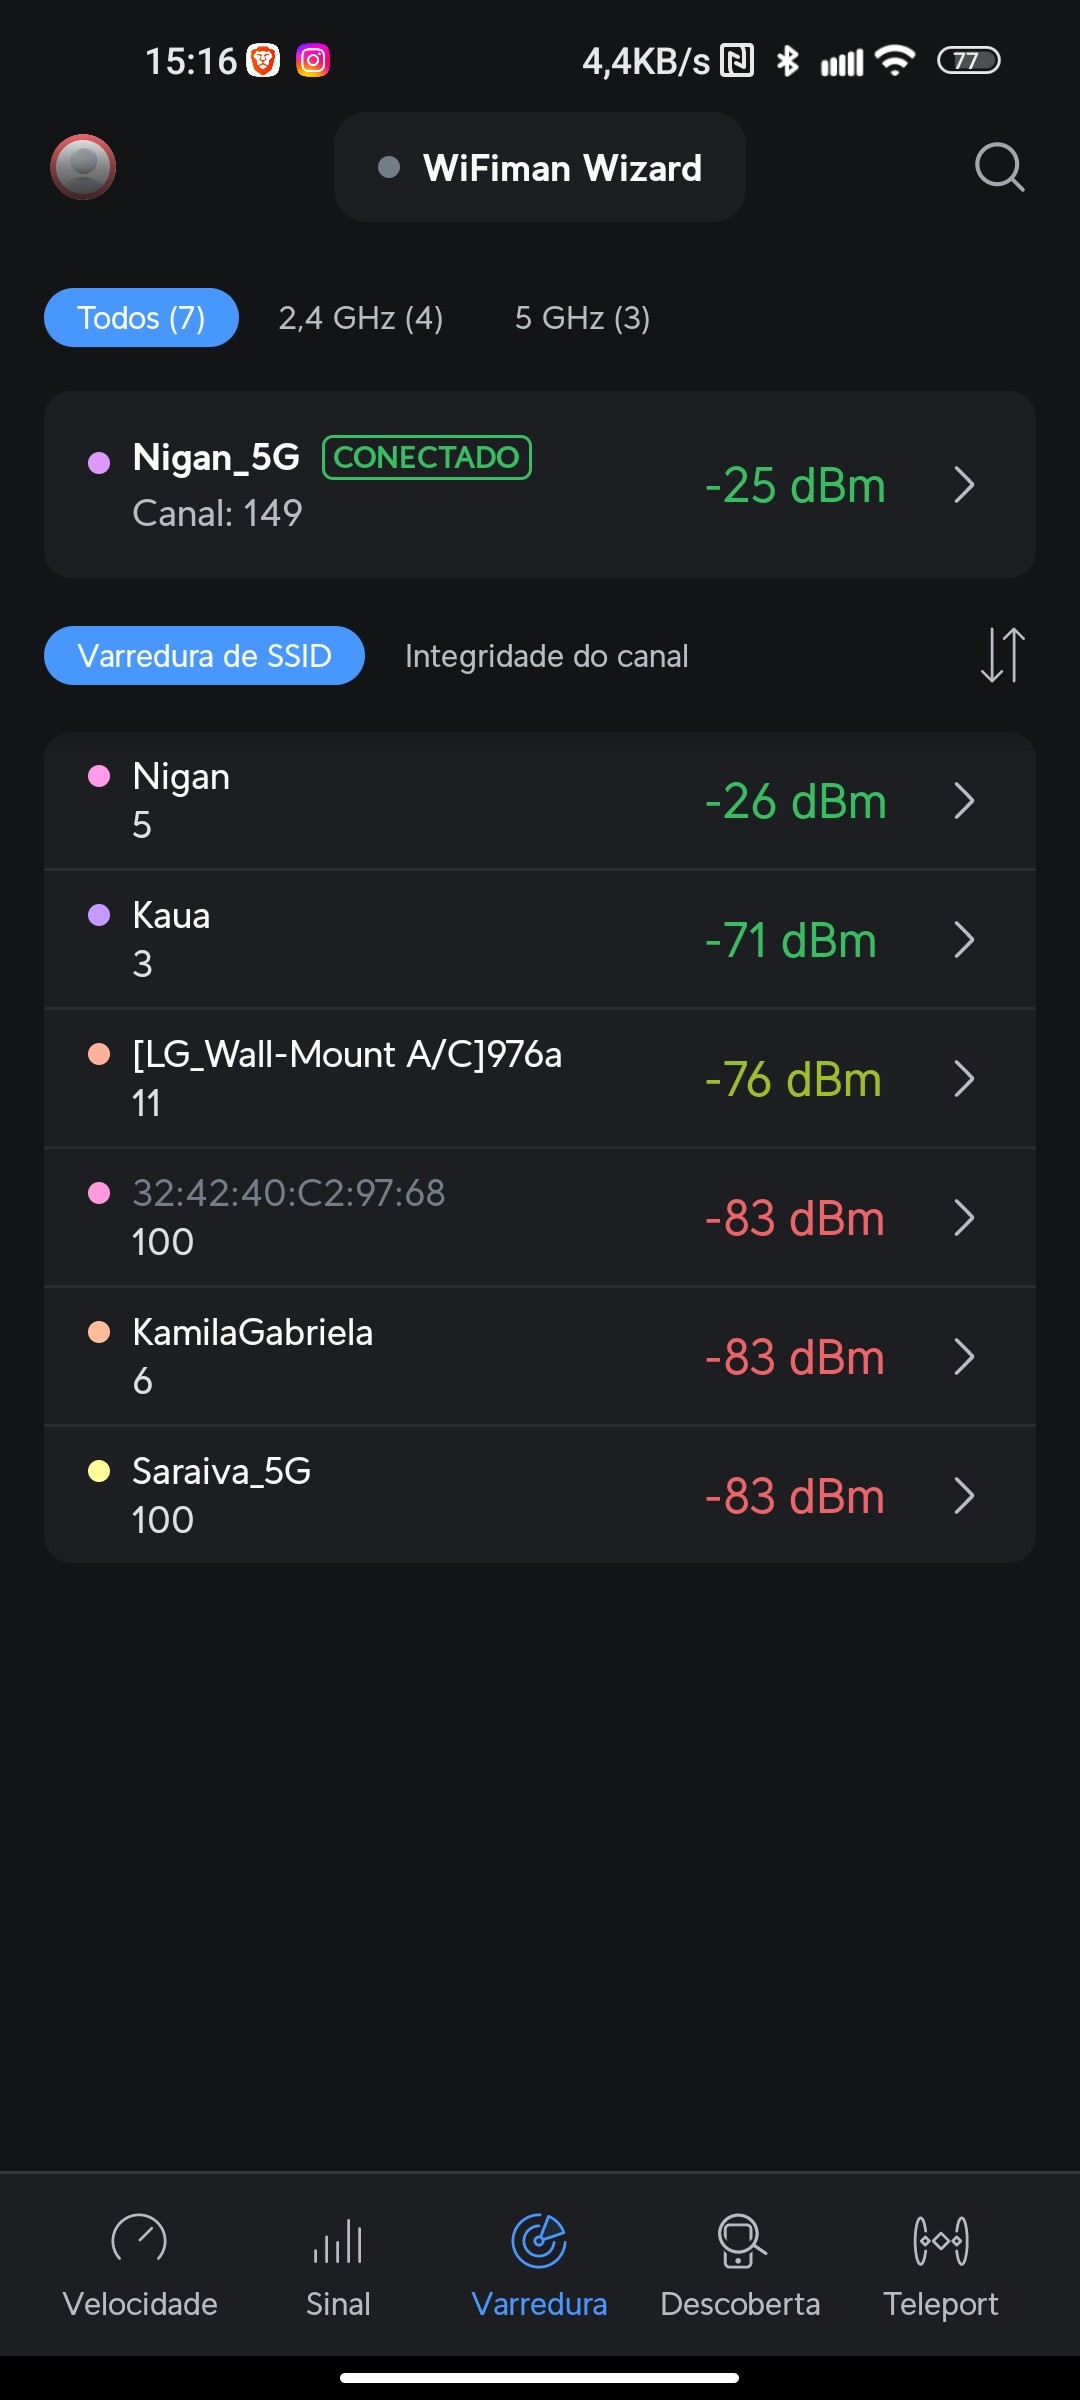Screen dimensions: 1080x2400
Task: Expand the Saraiva_5G network chevron
Action: pyautogui.click(x=964, y=1496)
